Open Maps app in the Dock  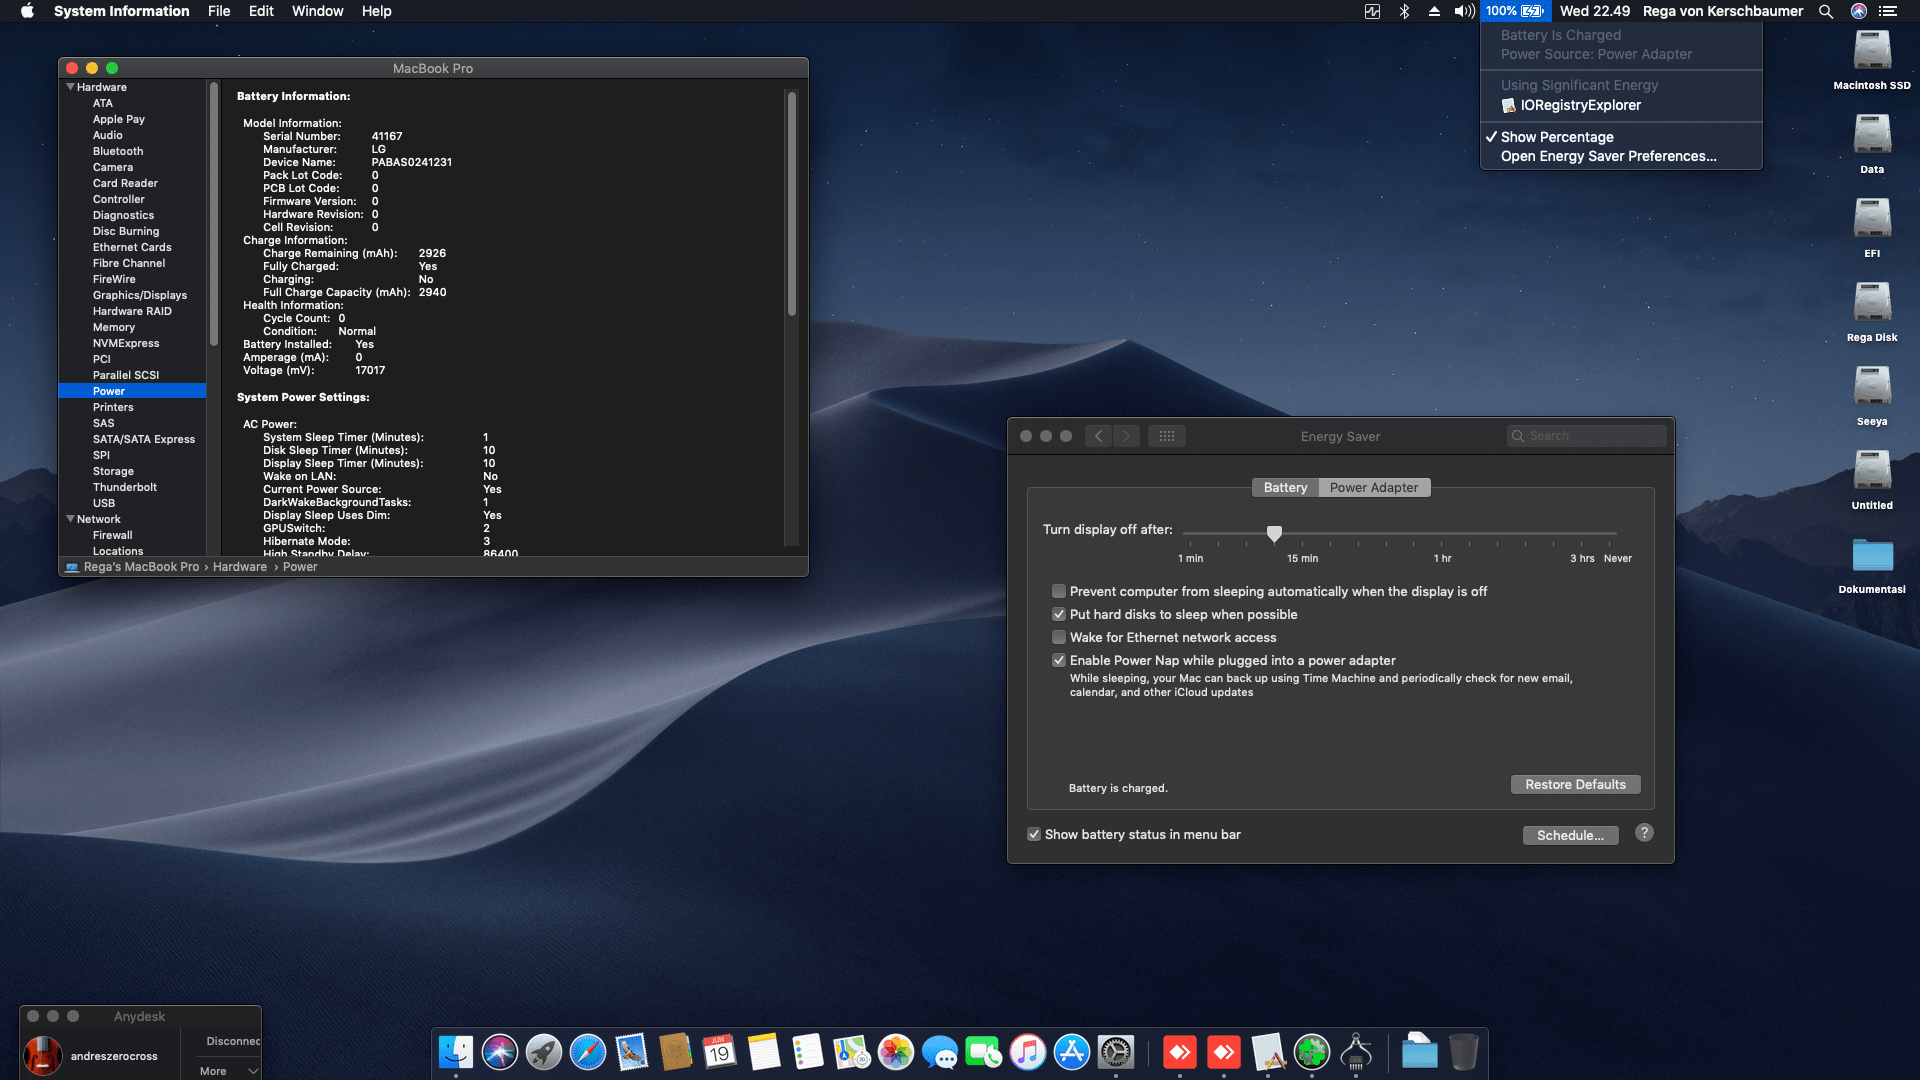click(x=852, y=1052)
